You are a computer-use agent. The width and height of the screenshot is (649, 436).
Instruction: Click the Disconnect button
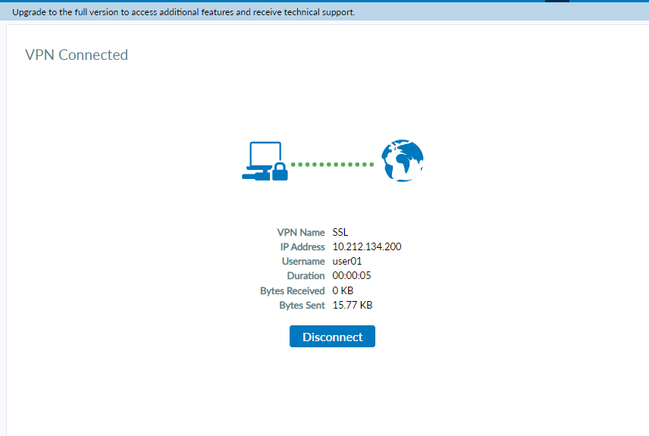[x=332, y=336]
